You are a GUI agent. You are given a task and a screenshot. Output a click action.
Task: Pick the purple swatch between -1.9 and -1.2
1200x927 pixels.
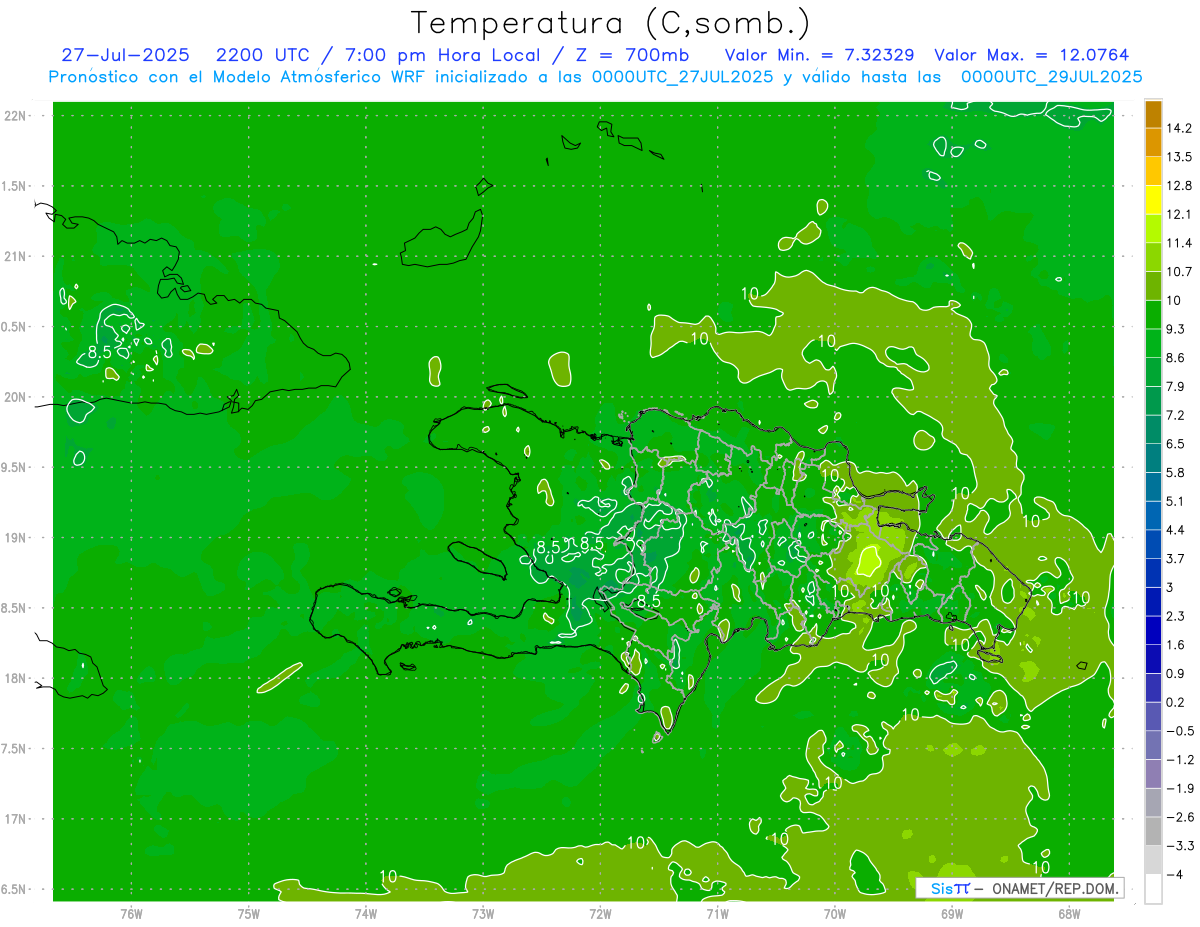1153,774
